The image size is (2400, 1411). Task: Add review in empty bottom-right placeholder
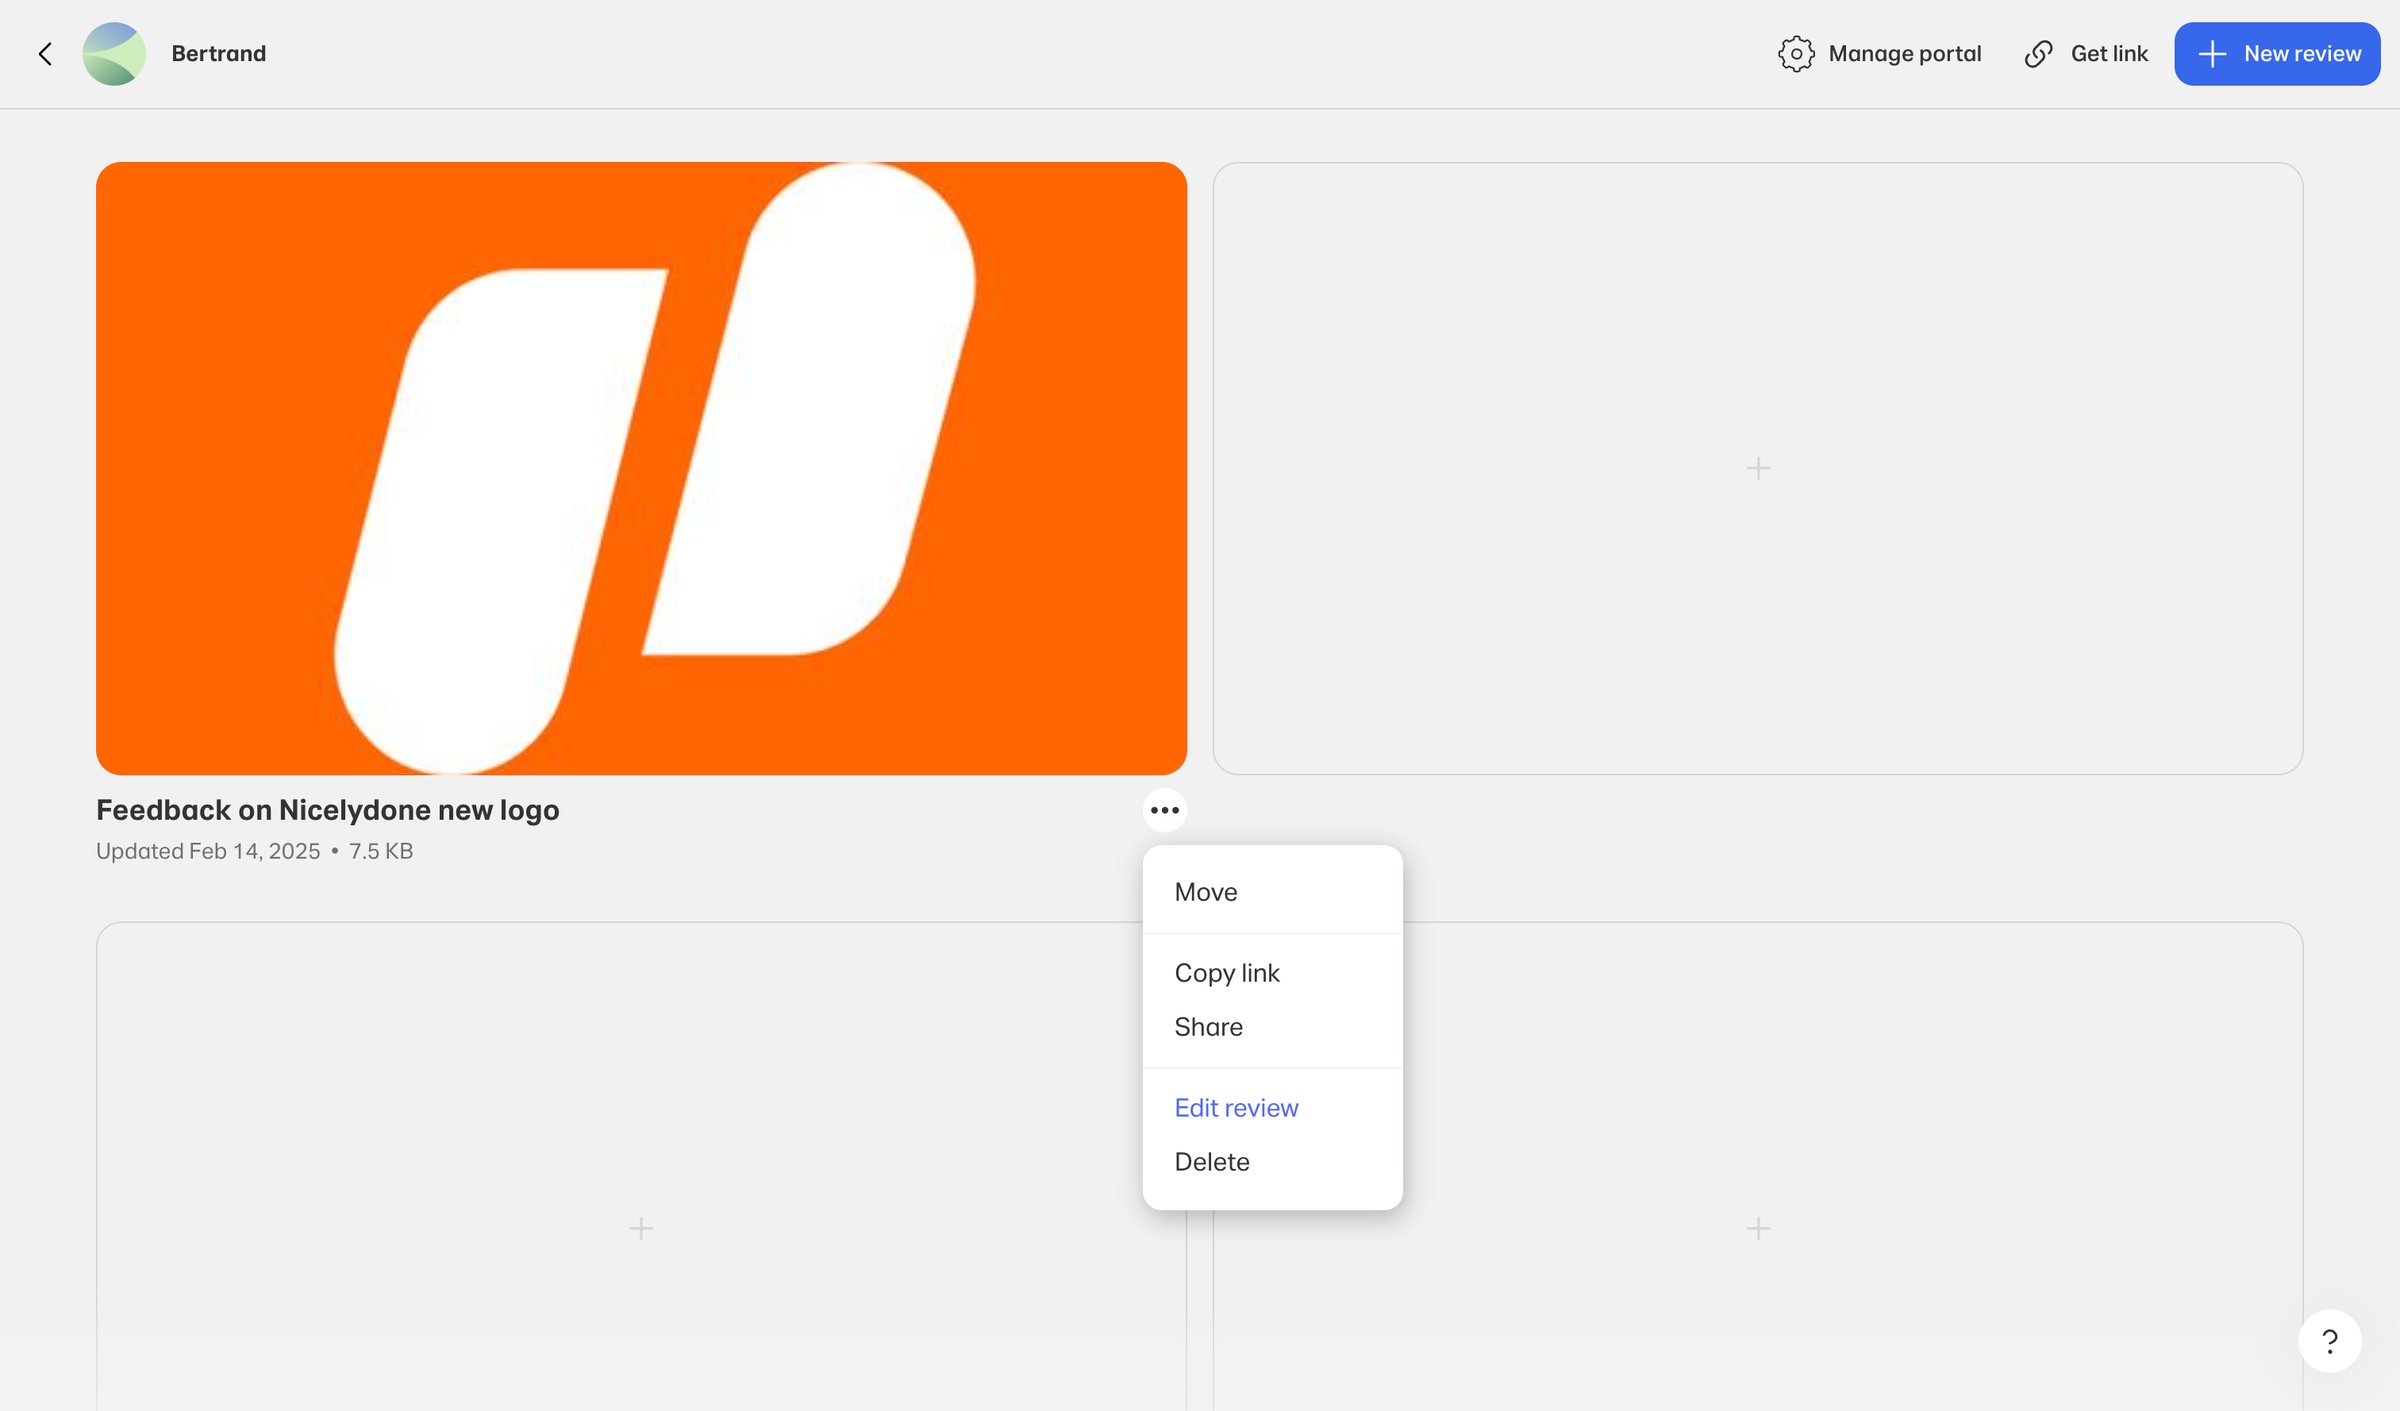pos(1758,1228)
